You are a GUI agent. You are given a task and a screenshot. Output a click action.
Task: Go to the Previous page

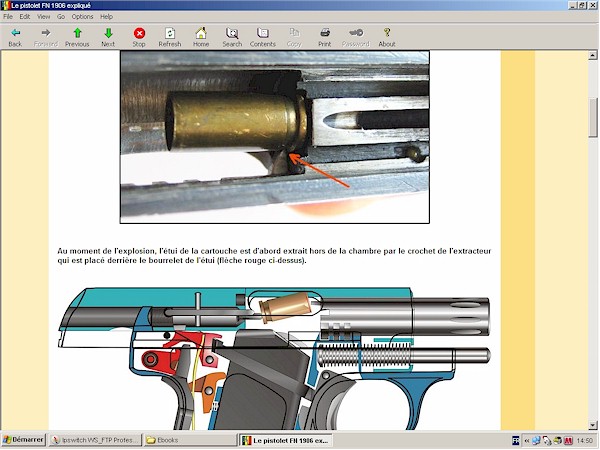[77, 38]
